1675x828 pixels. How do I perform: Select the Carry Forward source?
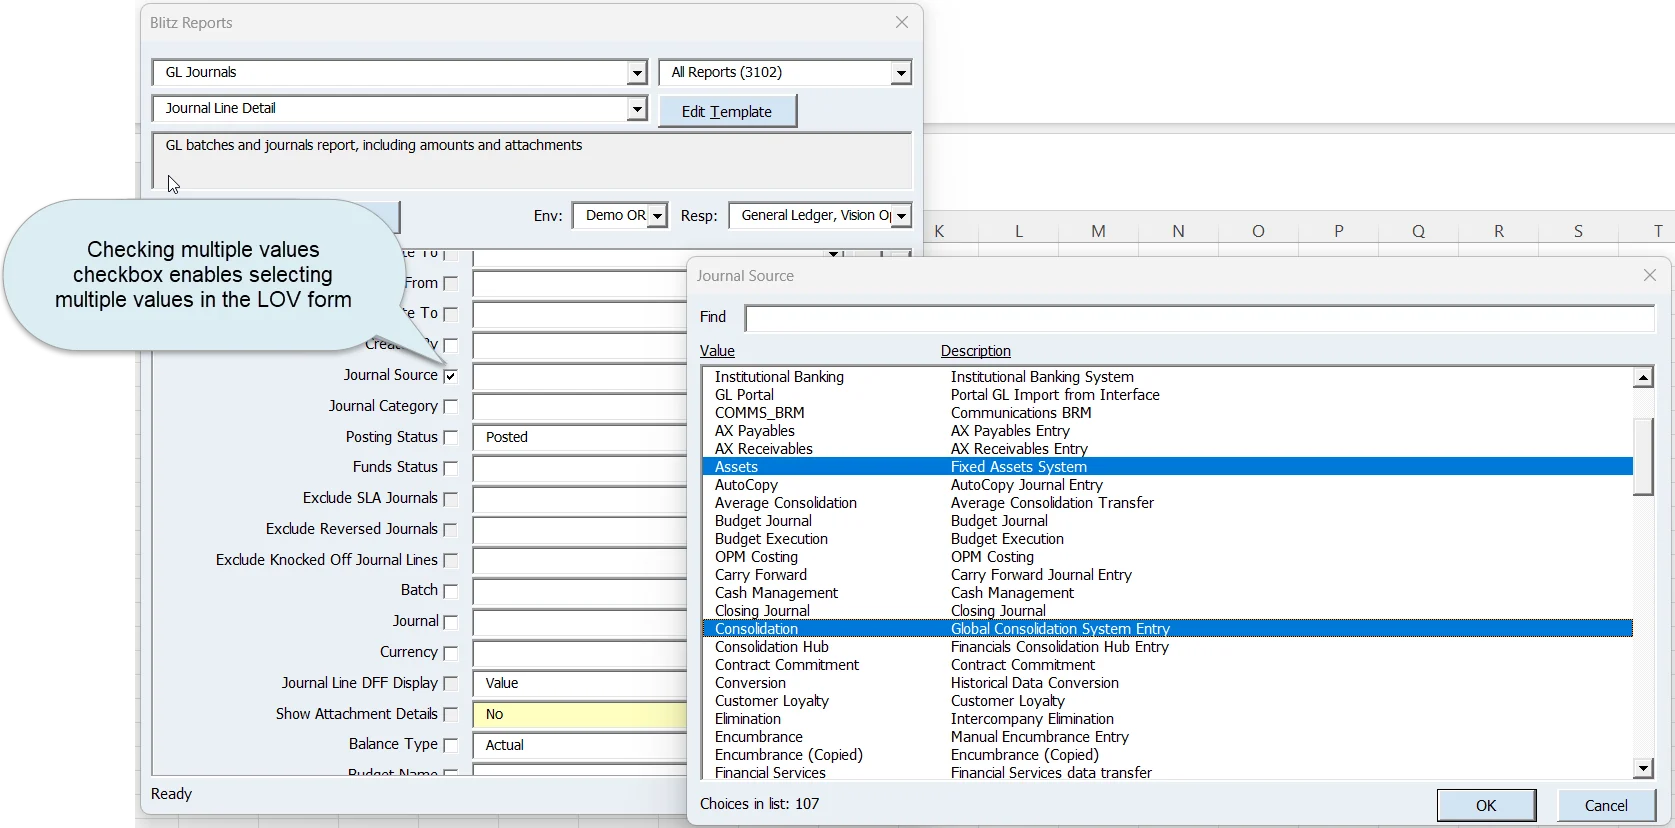point(1168,575)
